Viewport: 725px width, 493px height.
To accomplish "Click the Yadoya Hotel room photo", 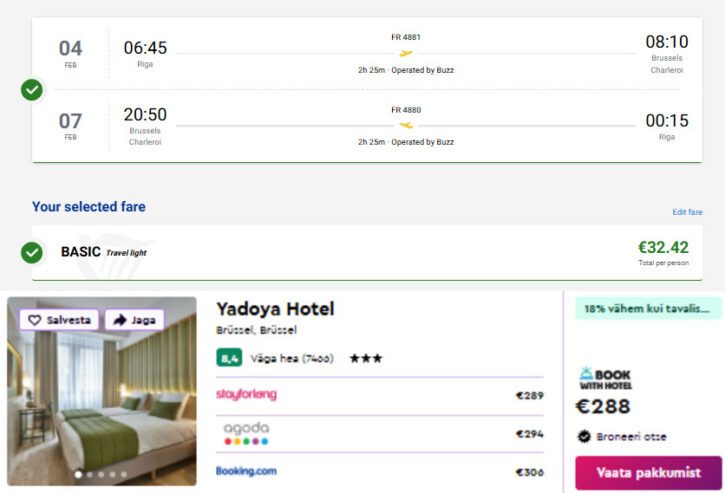I will pos(102,400).
